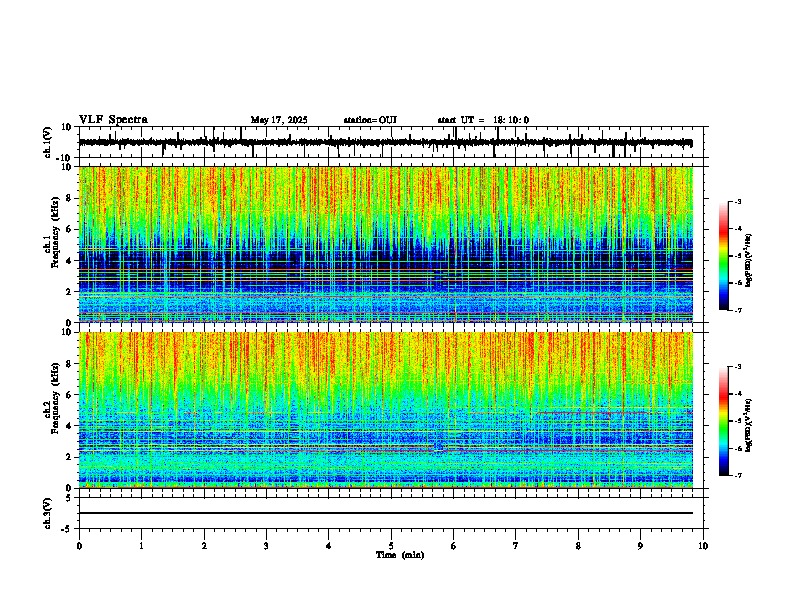Click the "ch.3(V)" axis label

48,514
